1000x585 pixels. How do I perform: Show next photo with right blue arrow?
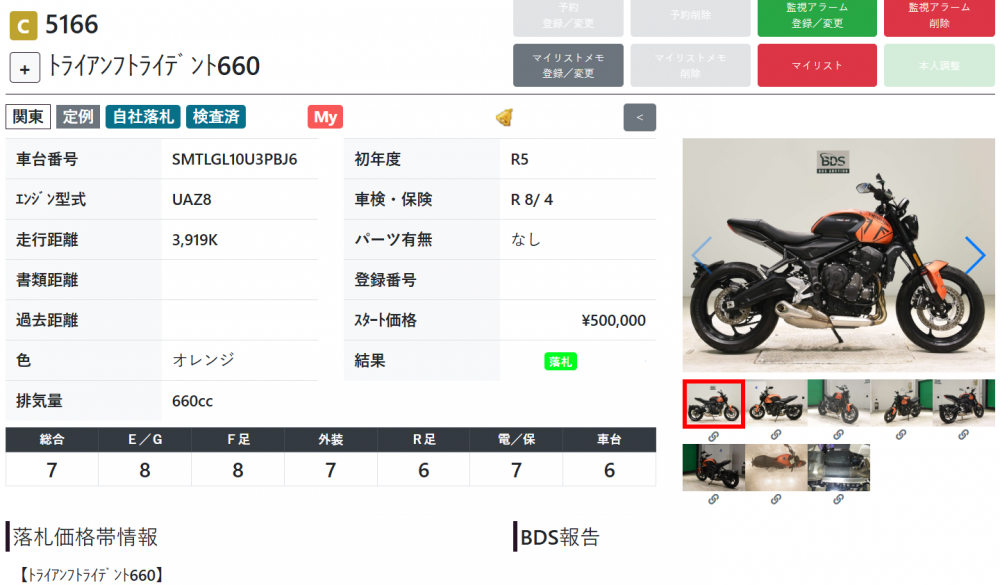[974, 255]
